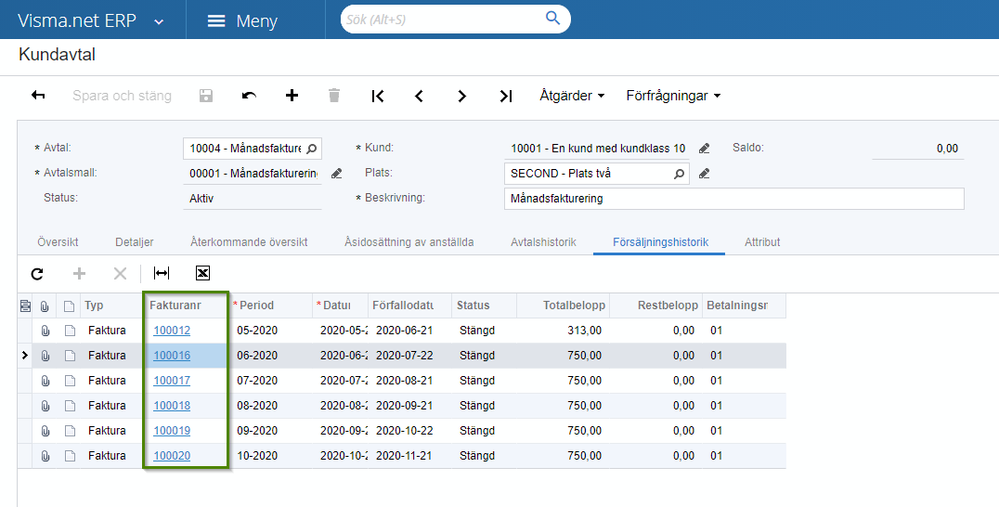Select the due date cell 2020-11-21
Viewport: 999px width, 507px height.
click(x=410, y=456)
